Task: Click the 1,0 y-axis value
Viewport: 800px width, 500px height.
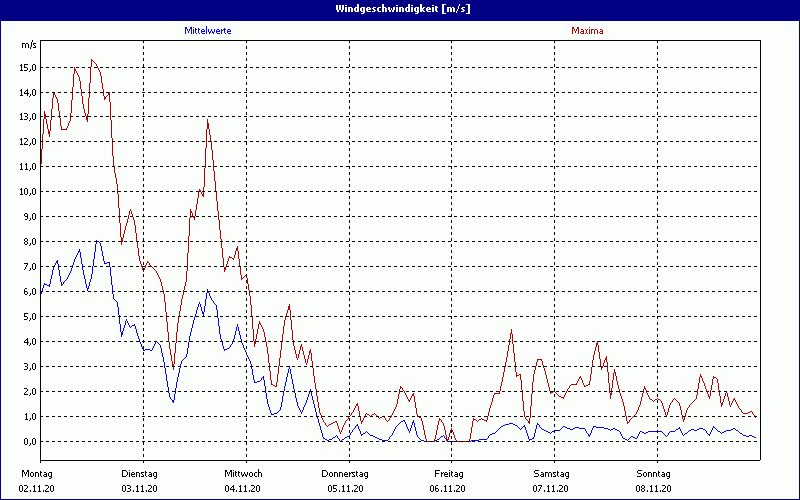Action: [x=30, y=416]
